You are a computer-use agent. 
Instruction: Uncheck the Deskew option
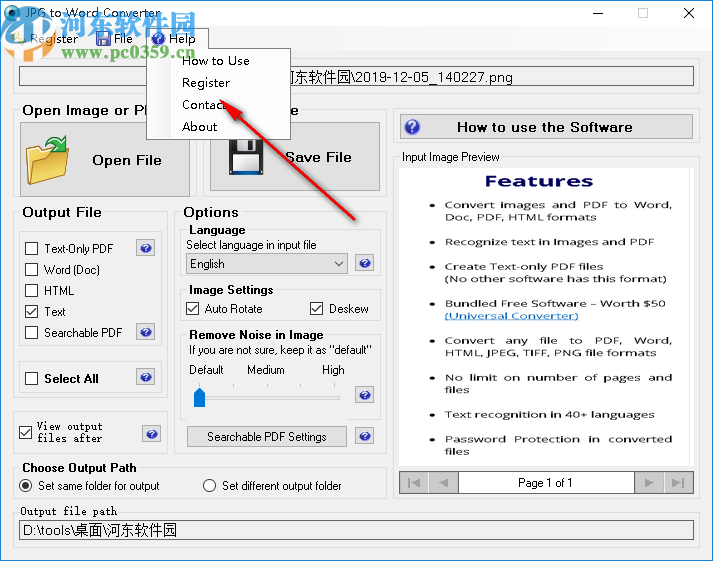click(x=316, y=309)
